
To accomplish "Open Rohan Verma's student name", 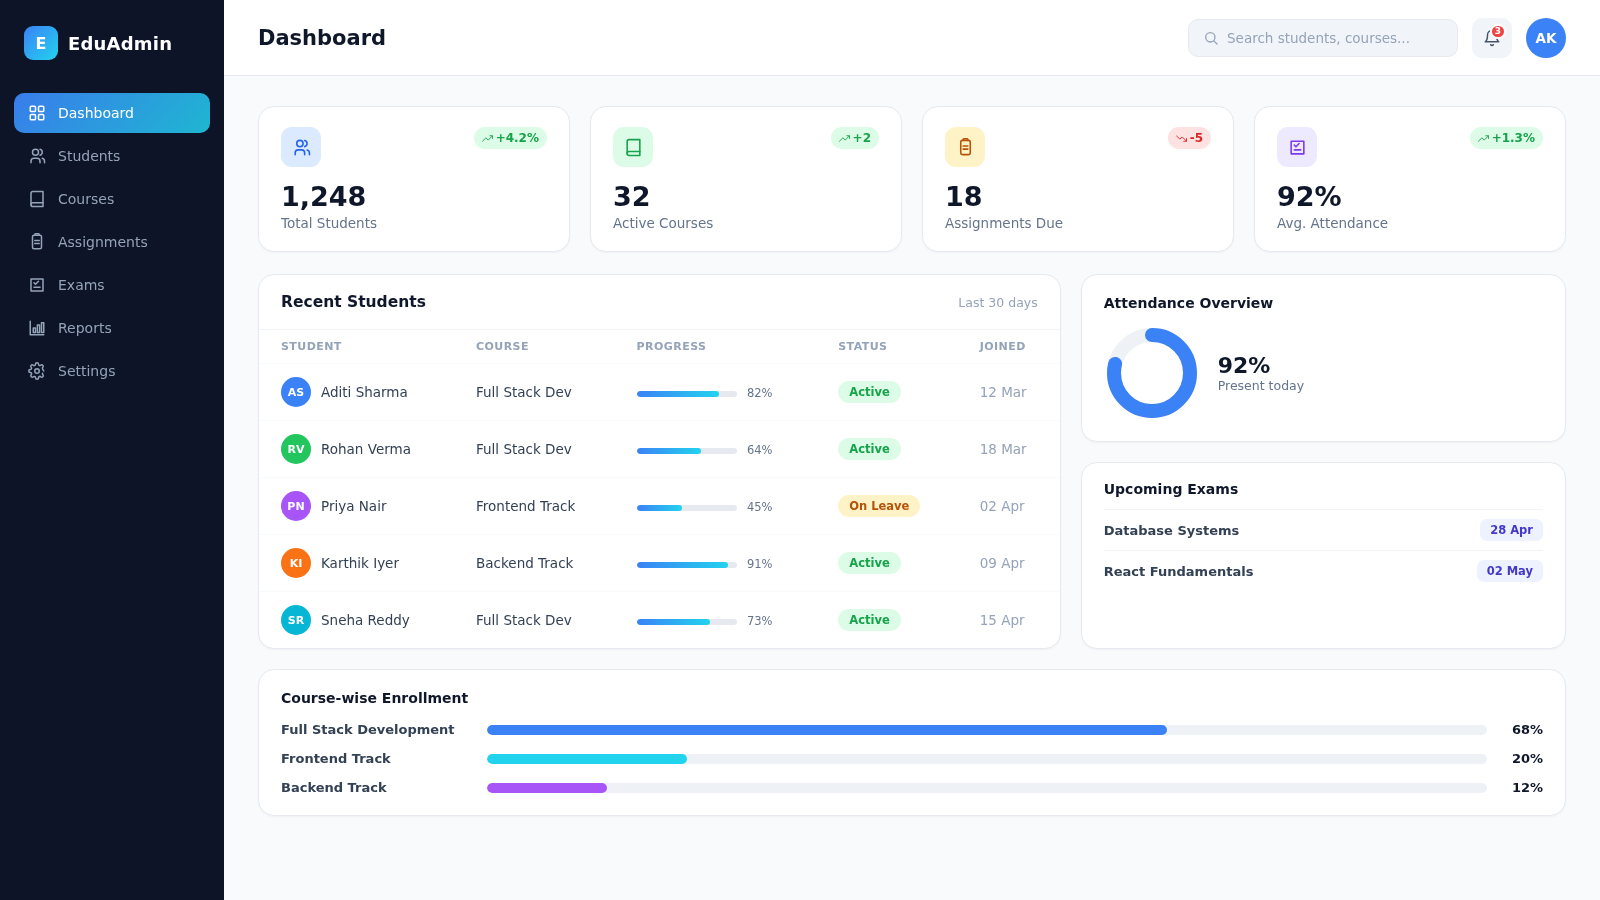I will click(x=366, y=449).
